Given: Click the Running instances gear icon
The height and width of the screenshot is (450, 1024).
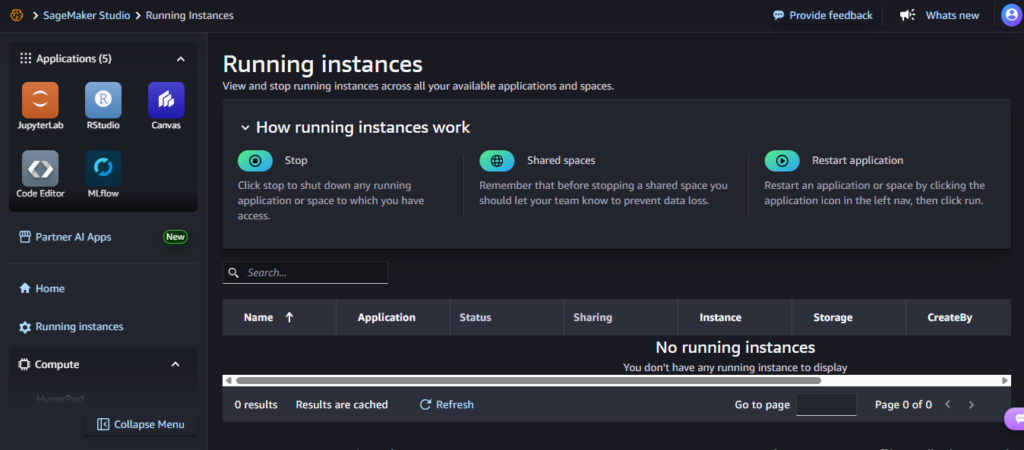Looking at the screenshot, I should [25, 327].
